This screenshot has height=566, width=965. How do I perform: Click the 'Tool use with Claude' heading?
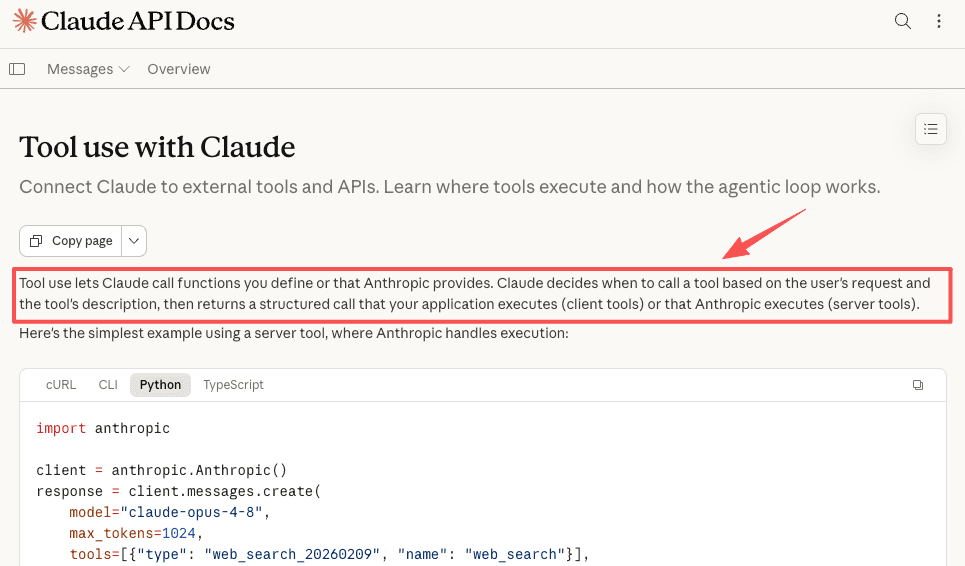coord(157,147)
